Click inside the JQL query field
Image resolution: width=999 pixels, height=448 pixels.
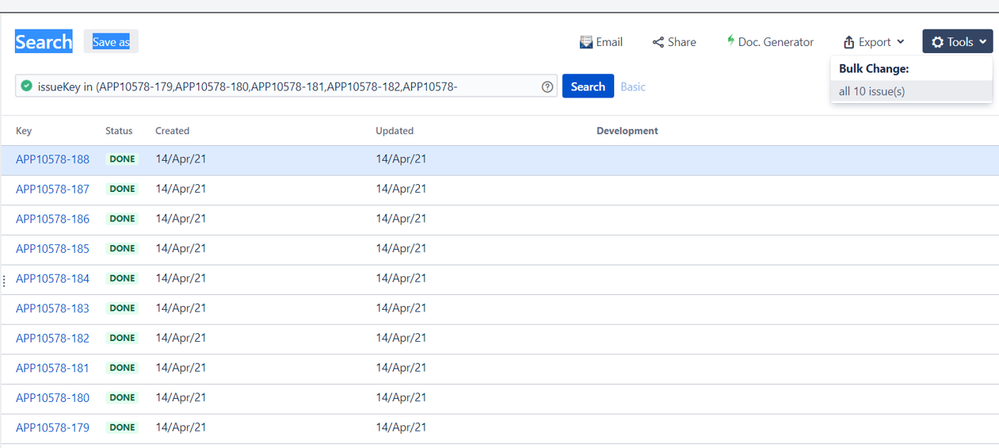click(286, 86)
